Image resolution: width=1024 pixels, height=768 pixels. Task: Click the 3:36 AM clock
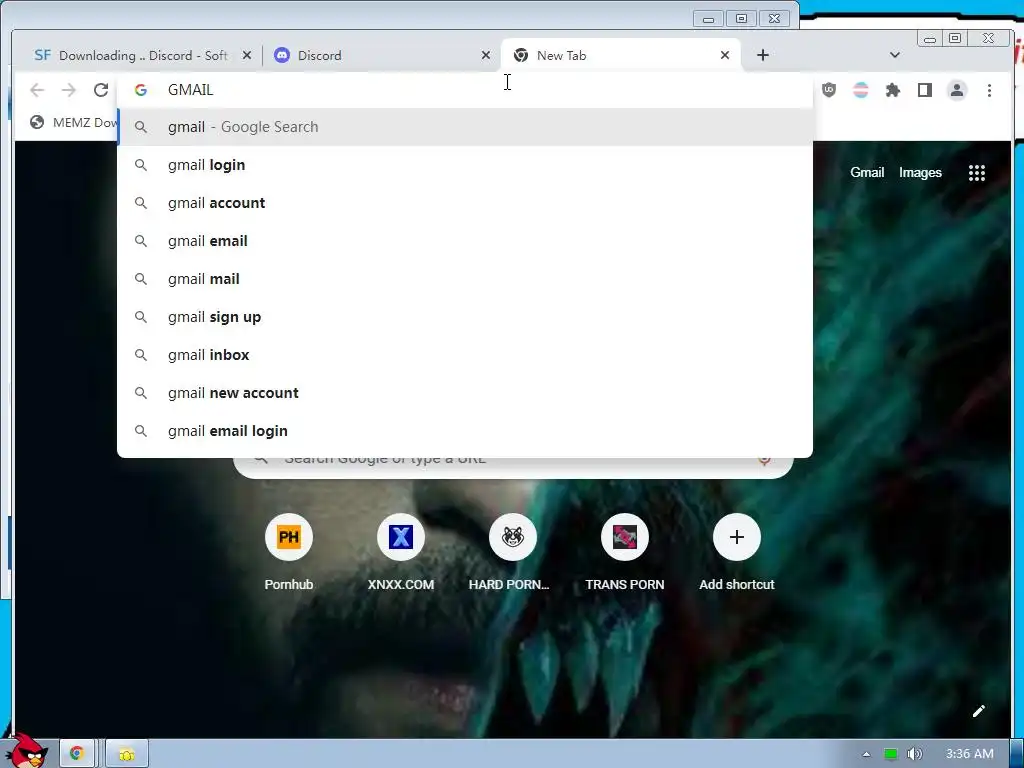coord(970,754)
